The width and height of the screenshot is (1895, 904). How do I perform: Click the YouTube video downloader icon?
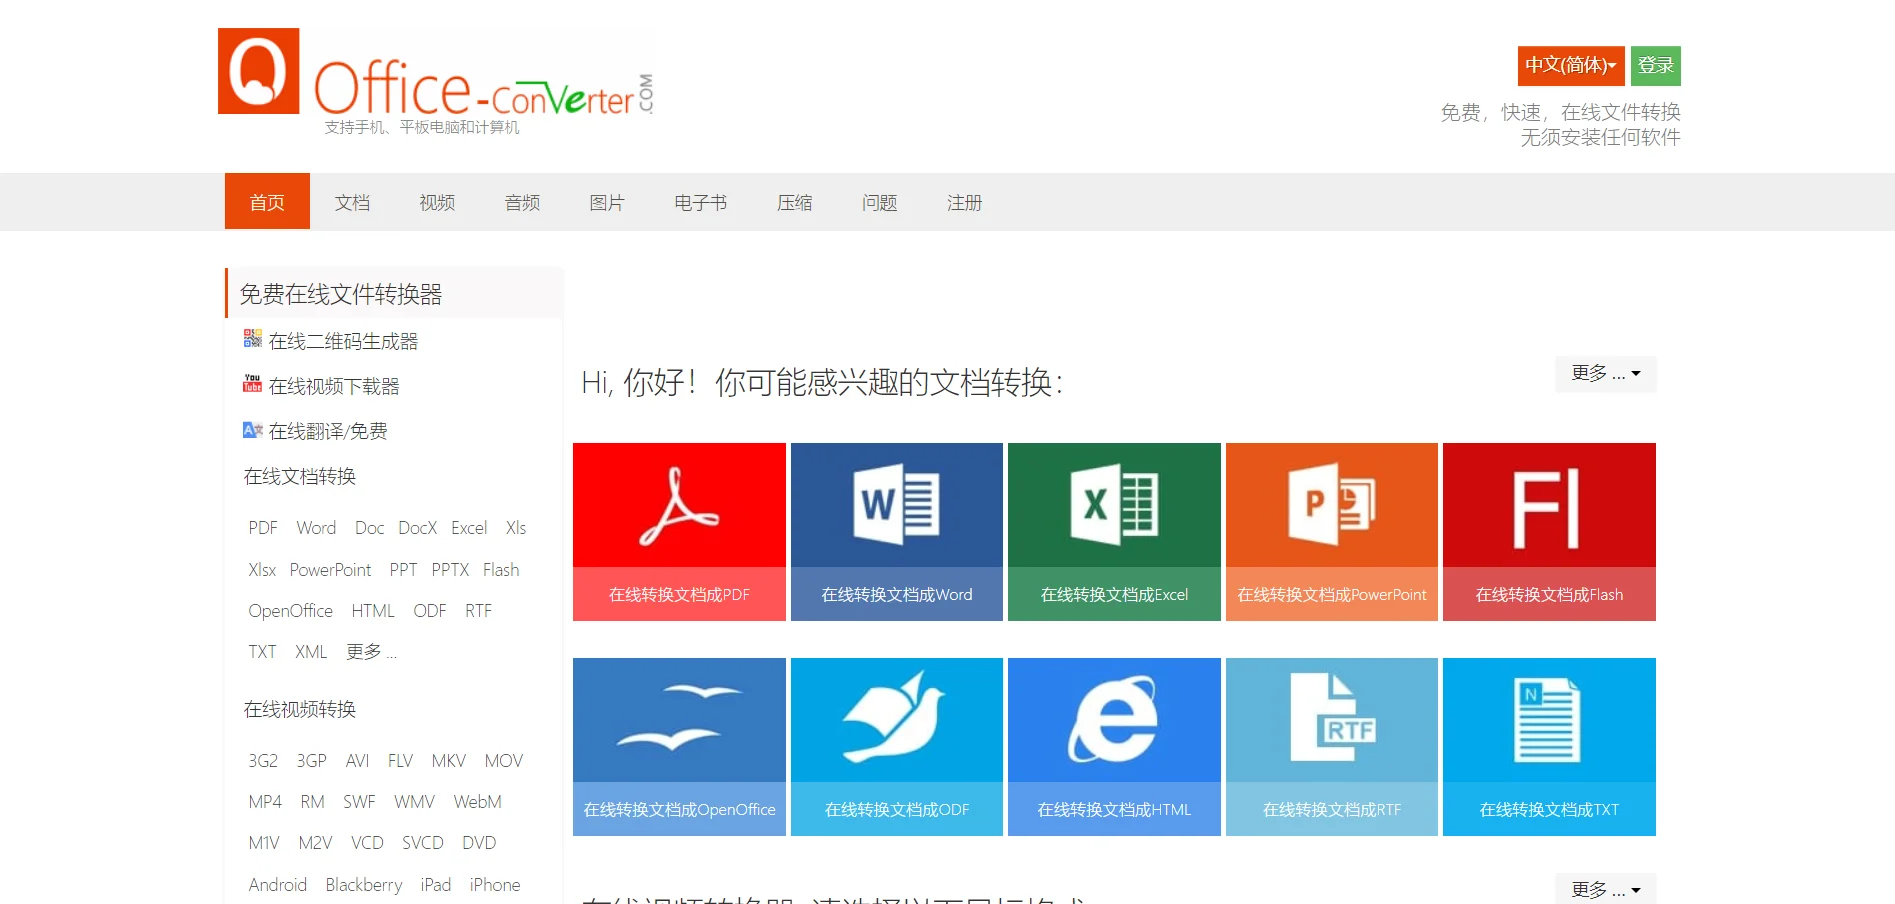tap(253, 384)
